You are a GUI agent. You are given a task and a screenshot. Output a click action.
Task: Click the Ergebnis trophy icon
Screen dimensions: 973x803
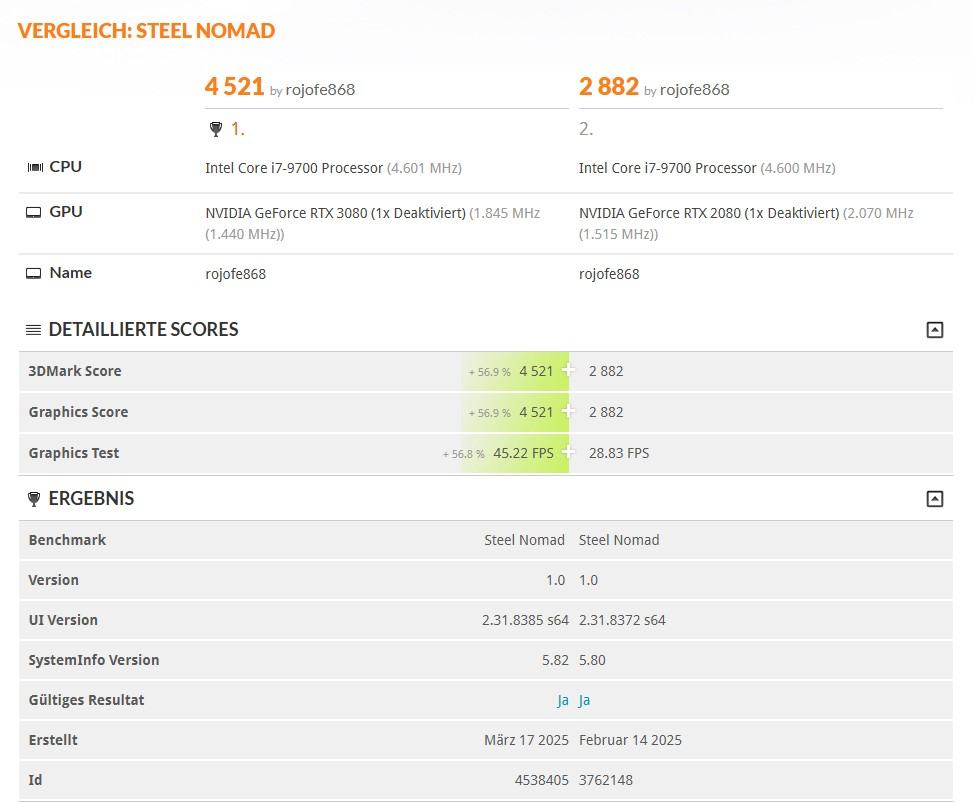click(x=34, y=498)
